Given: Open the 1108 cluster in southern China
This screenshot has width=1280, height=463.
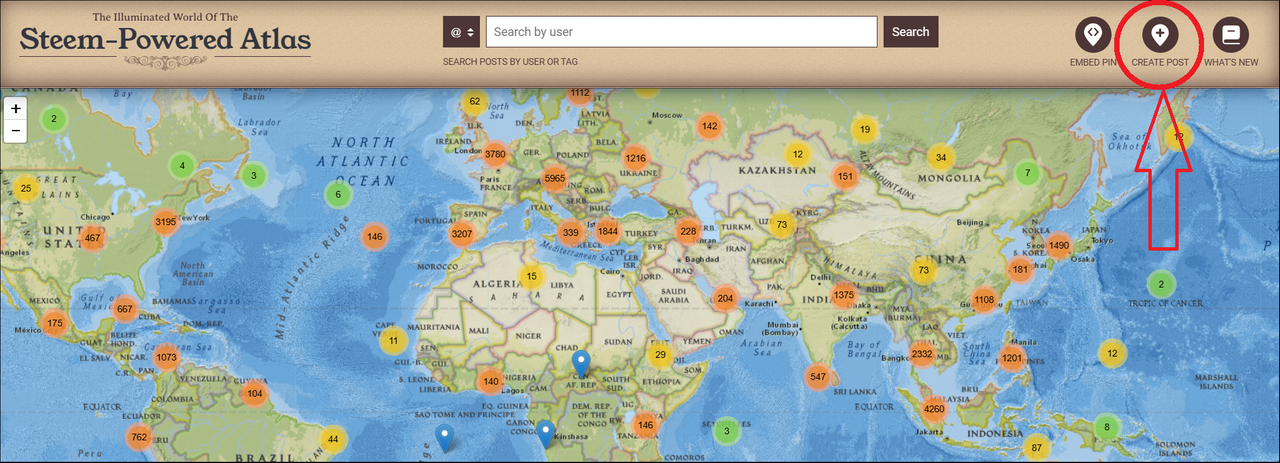Looking at the screenshot, I should pos(984,300).
